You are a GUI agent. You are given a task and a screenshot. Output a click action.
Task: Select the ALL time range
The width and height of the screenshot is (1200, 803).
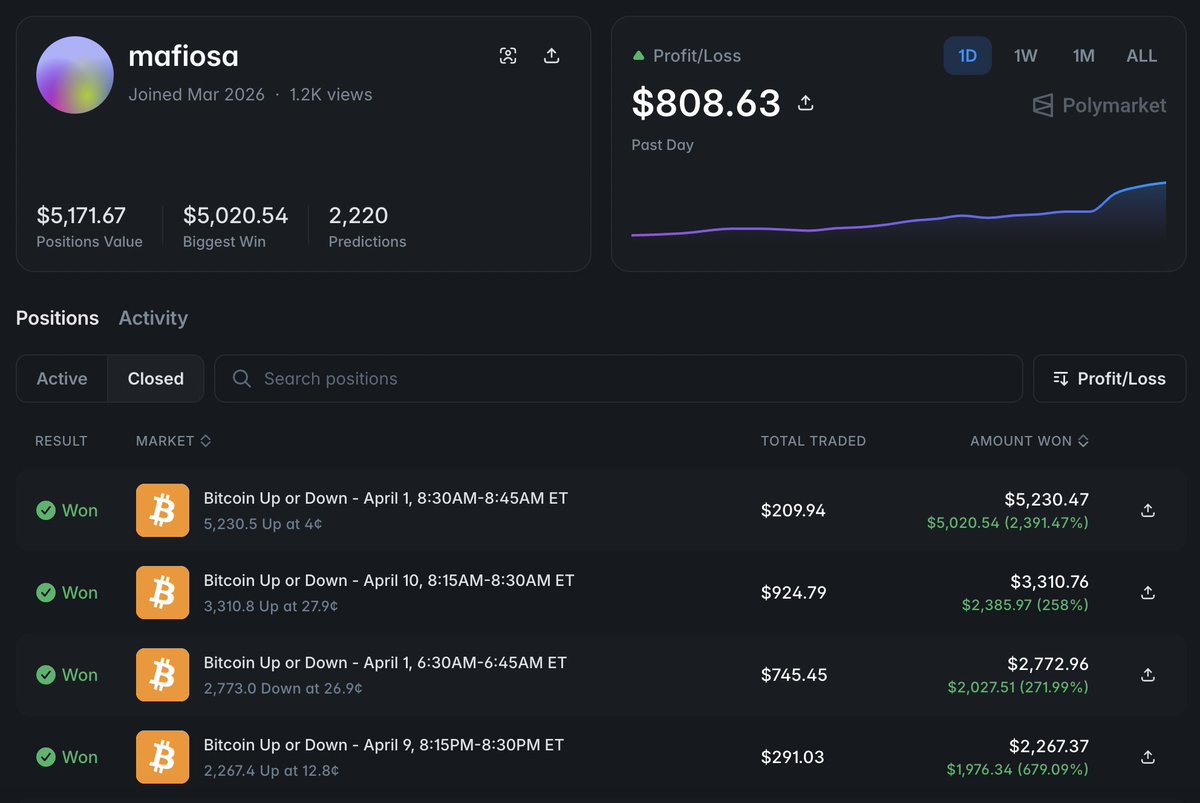(1141, 56)
